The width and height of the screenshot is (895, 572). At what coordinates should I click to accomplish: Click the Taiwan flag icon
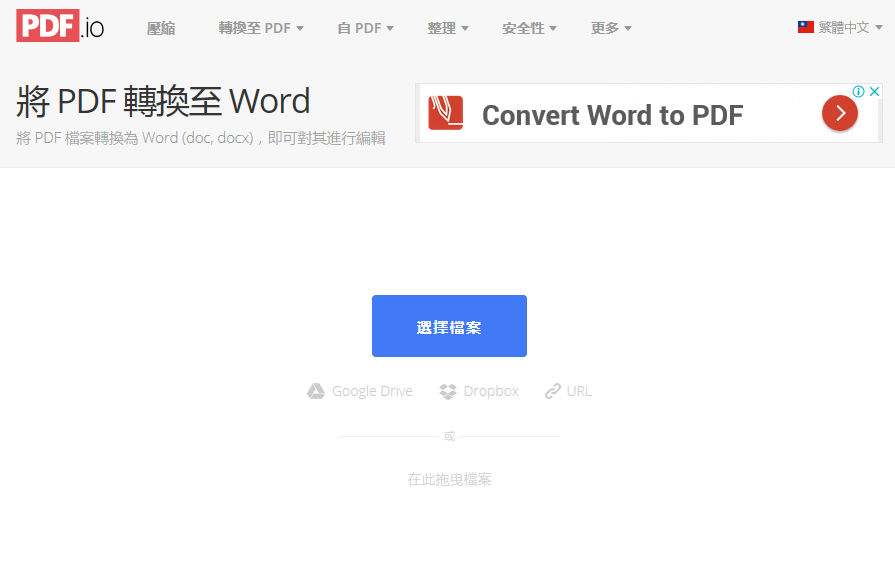pyautogui.click(x=805, y=27)
